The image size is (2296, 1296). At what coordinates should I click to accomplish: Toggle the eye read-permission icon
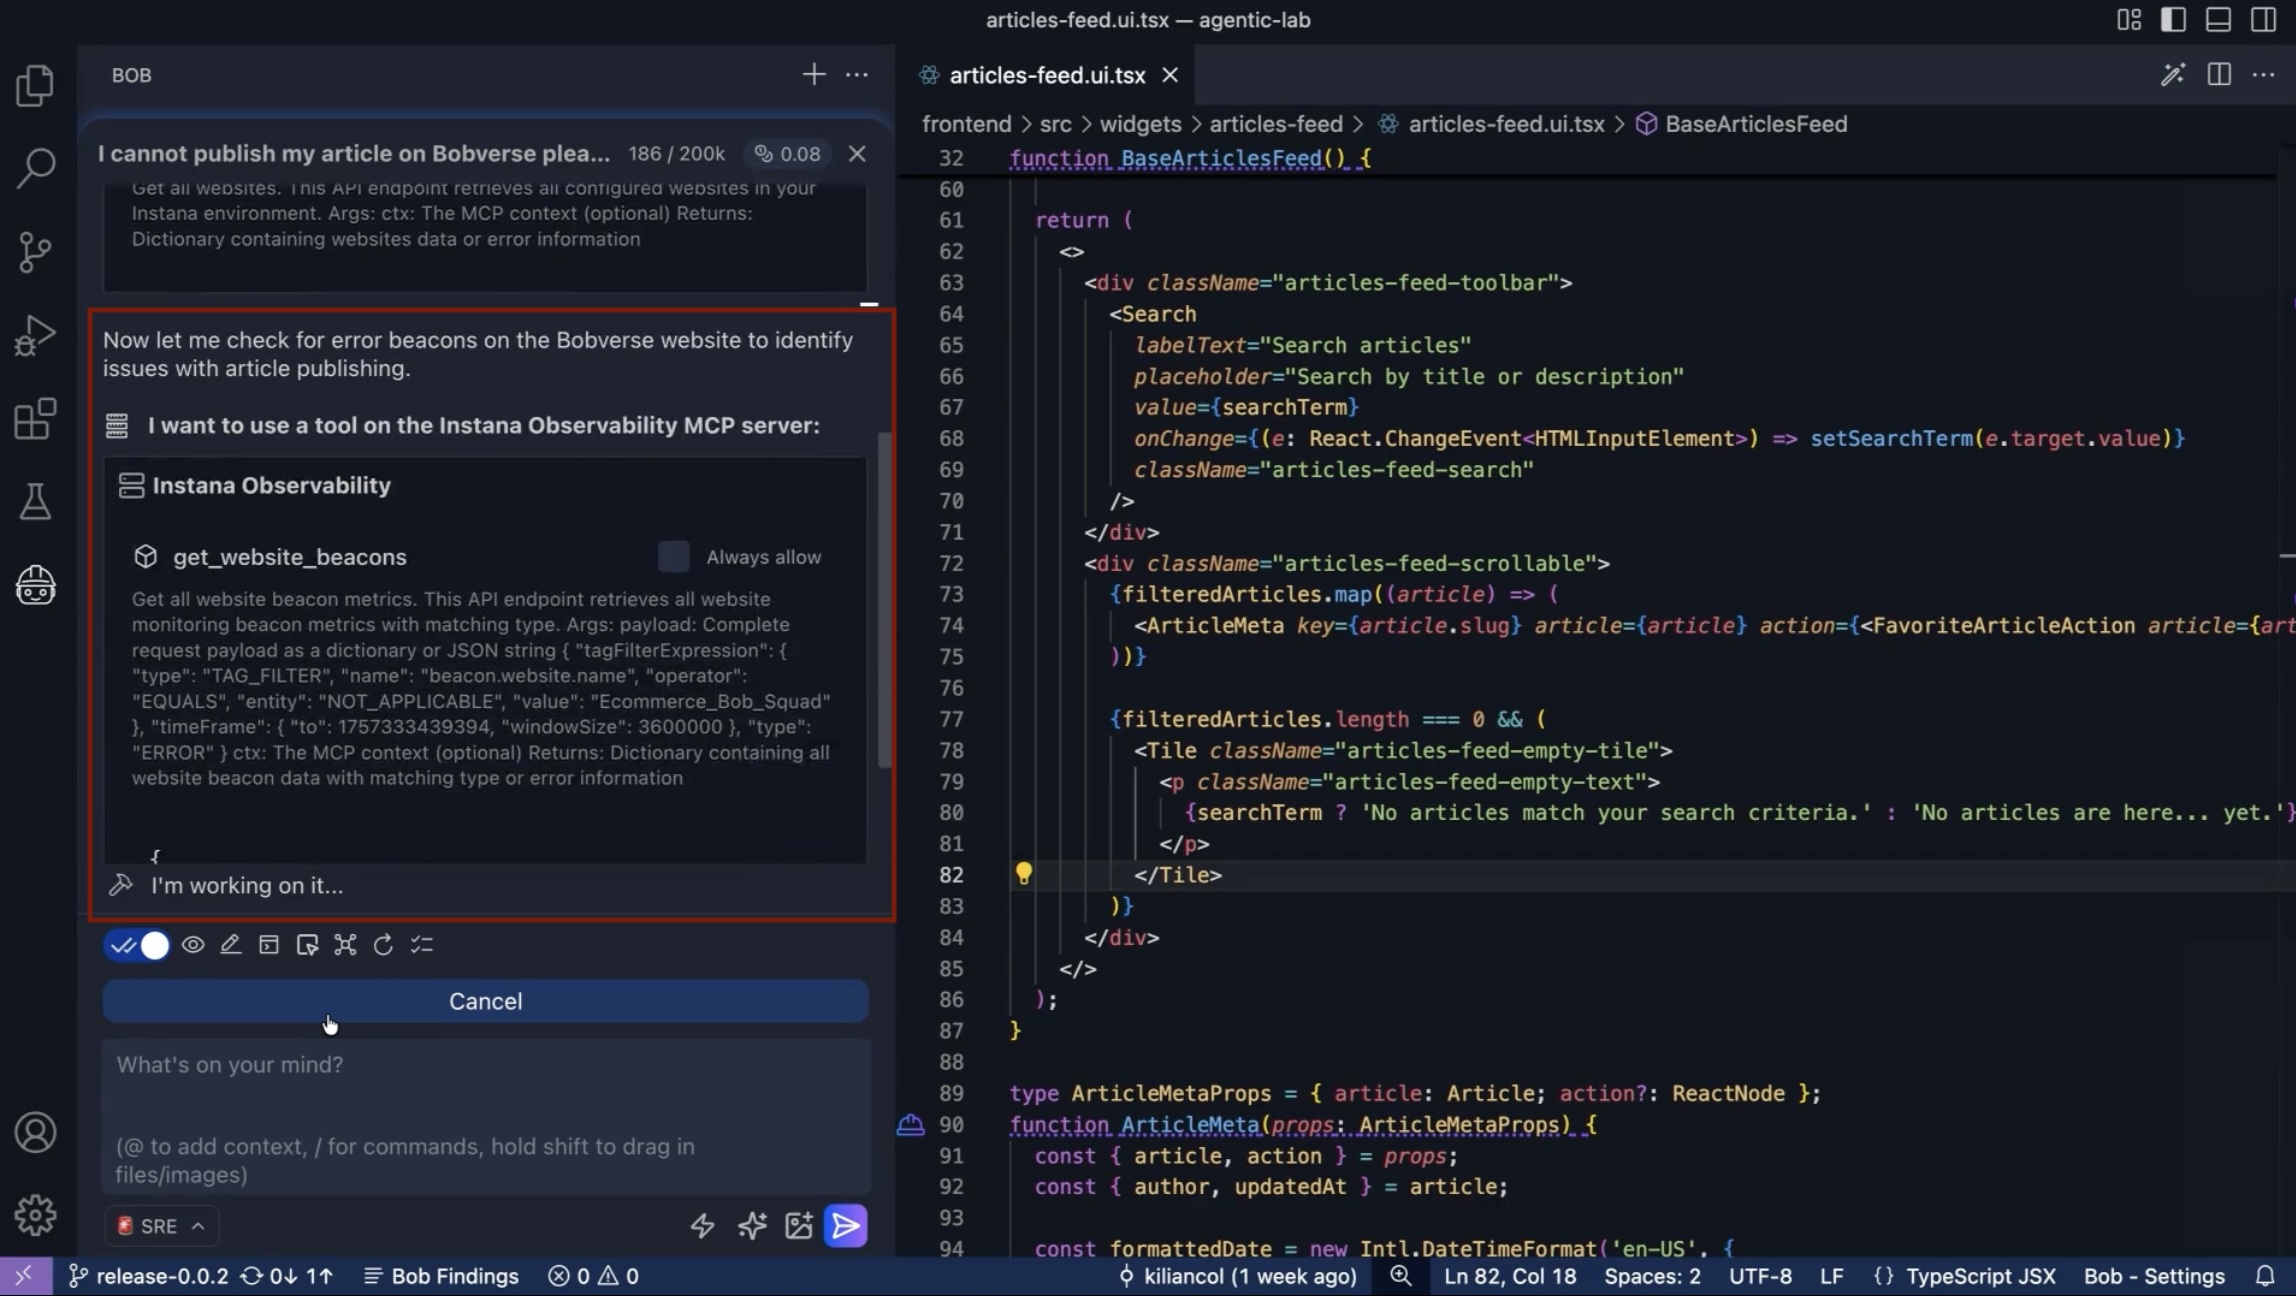point(193,945)
